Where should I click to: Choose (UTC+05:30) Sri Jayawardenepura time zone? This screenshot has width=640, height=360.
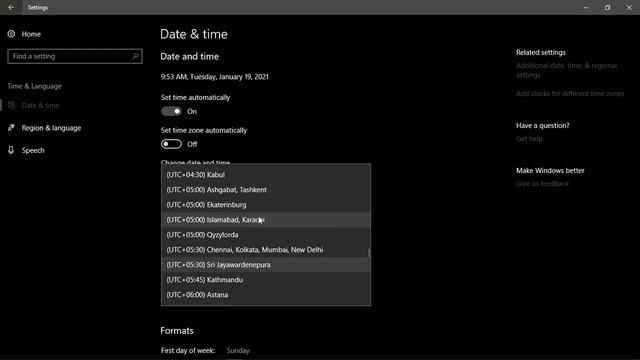pyautogui.click(x=266, y=265)
